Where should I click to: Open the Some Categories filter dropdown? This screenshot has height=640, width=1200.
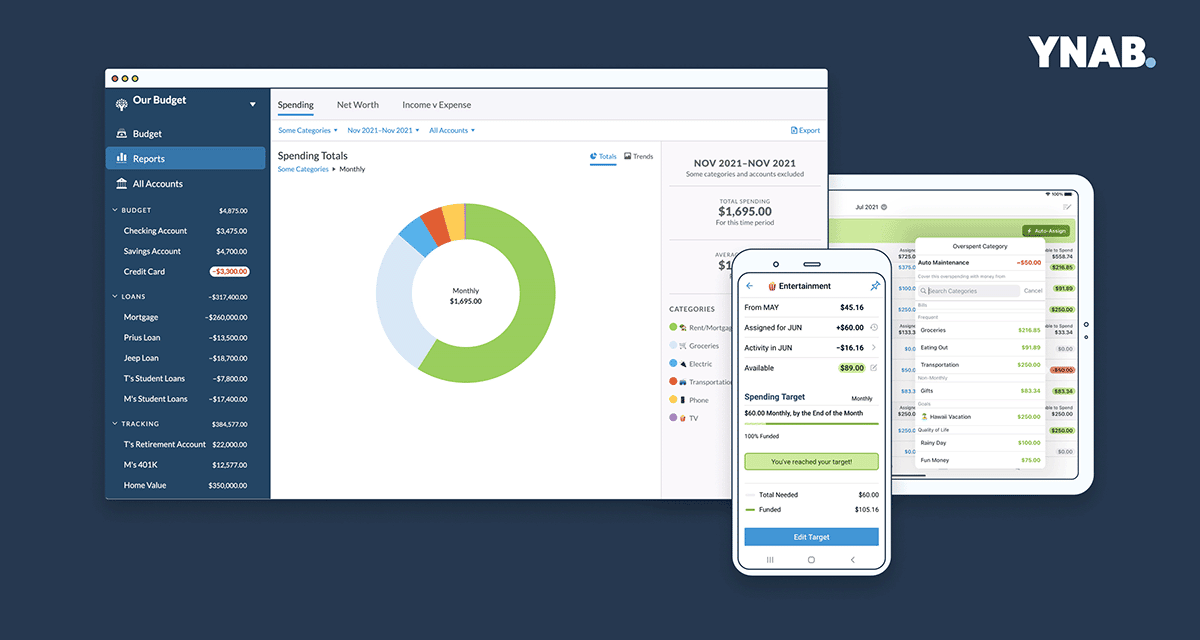click(x=308, y=130)
